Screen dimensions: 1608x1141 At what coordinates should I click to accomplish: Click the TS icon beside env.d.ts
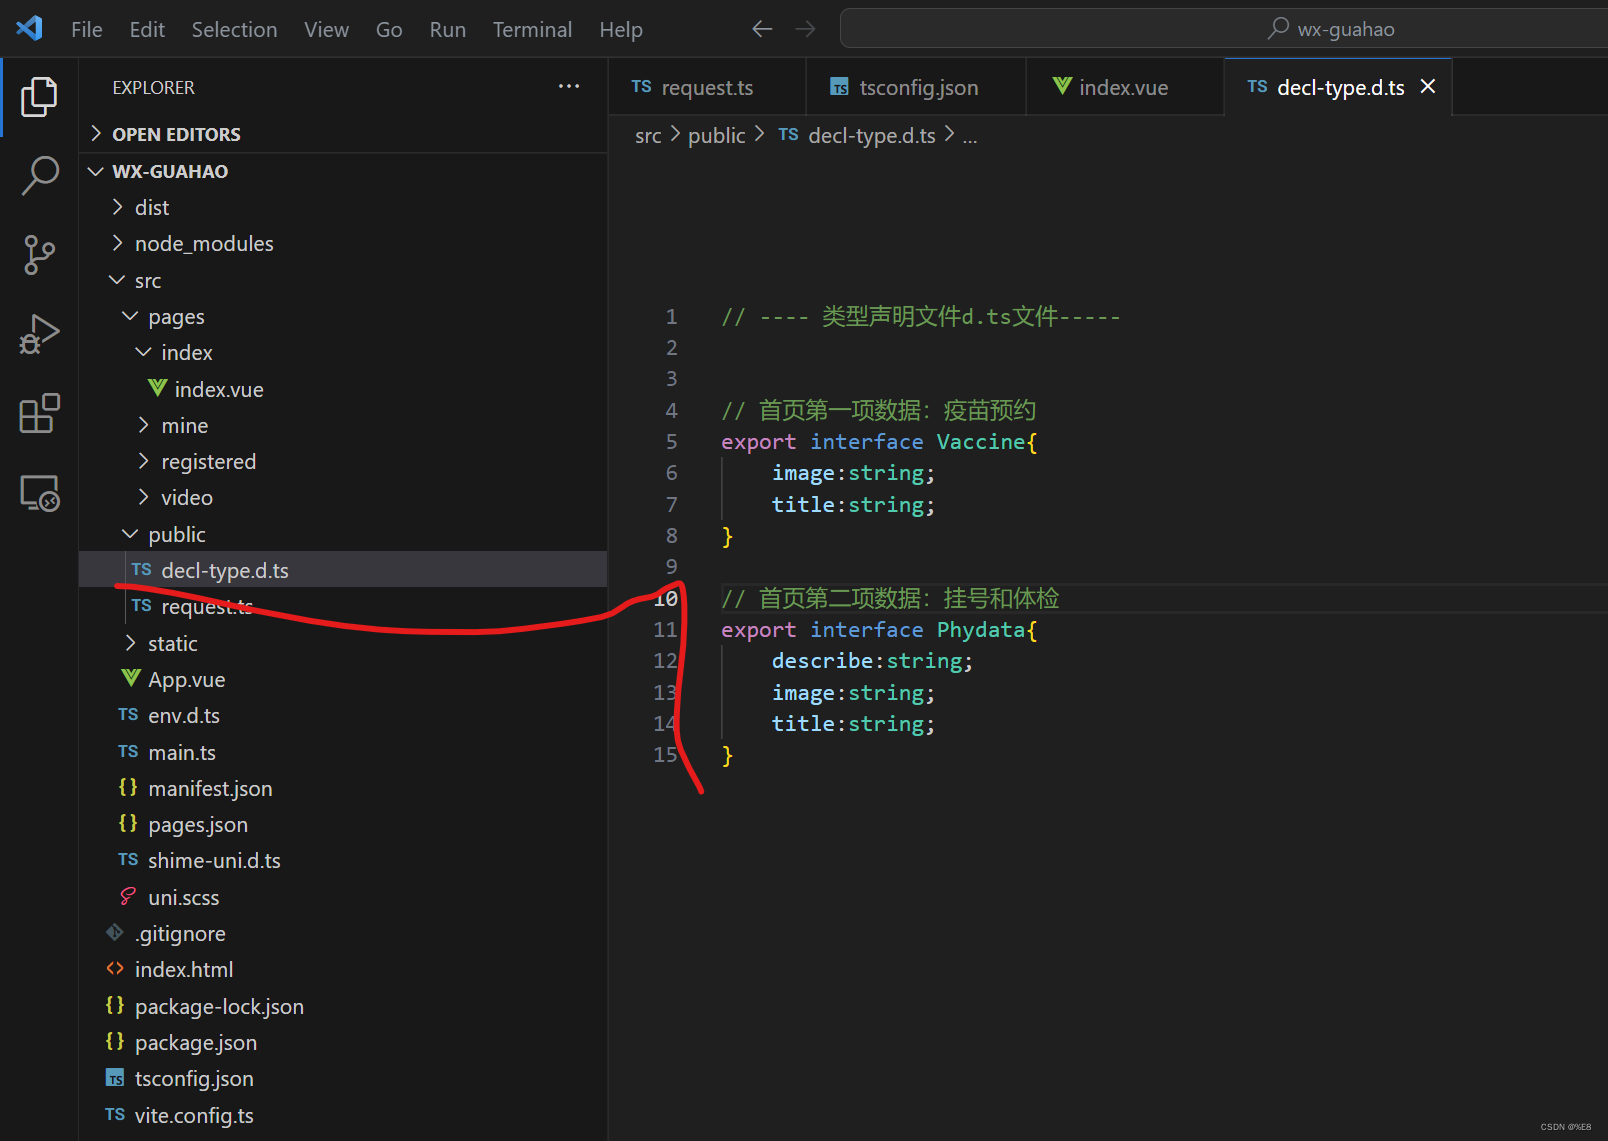tap(128, 714)
